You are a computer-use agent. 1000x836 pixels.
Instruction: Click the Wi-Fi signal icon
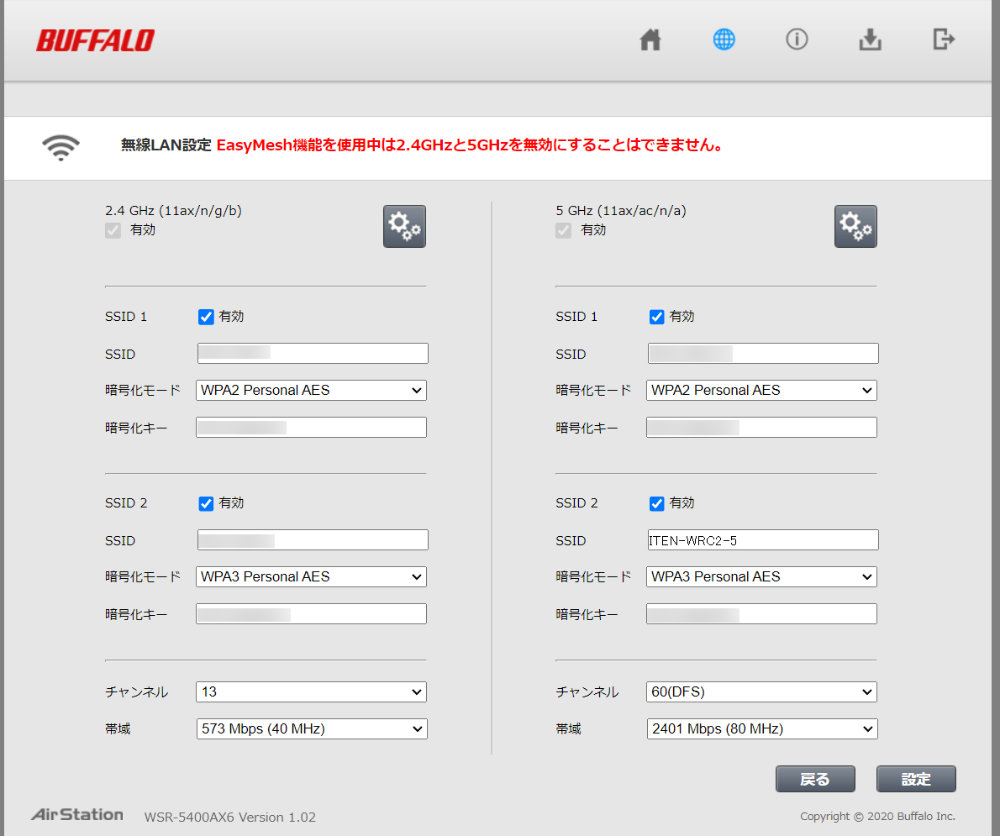pos(61,148)
